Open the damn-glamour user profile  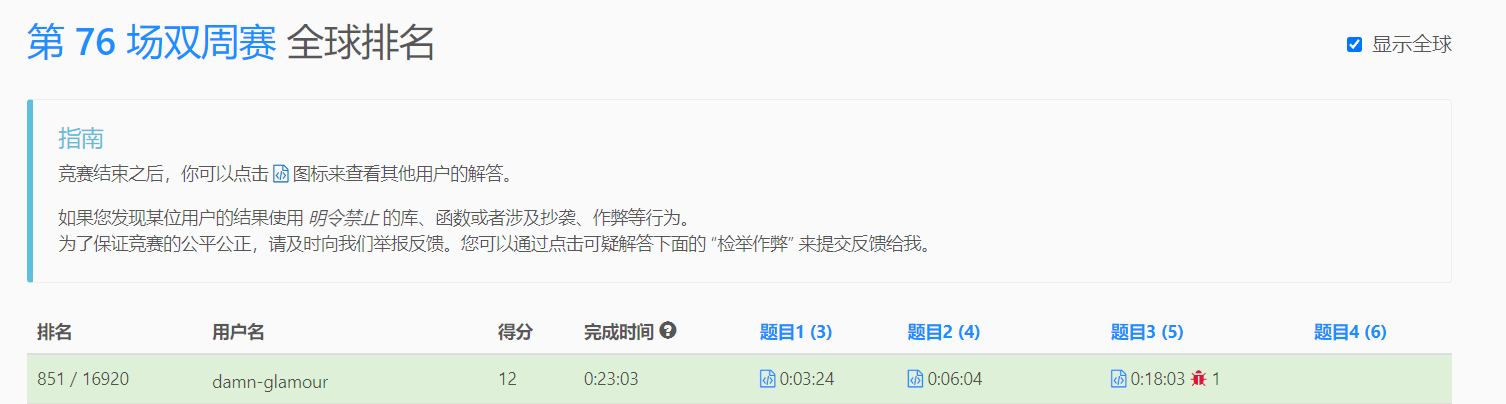(x=270, y=381)
